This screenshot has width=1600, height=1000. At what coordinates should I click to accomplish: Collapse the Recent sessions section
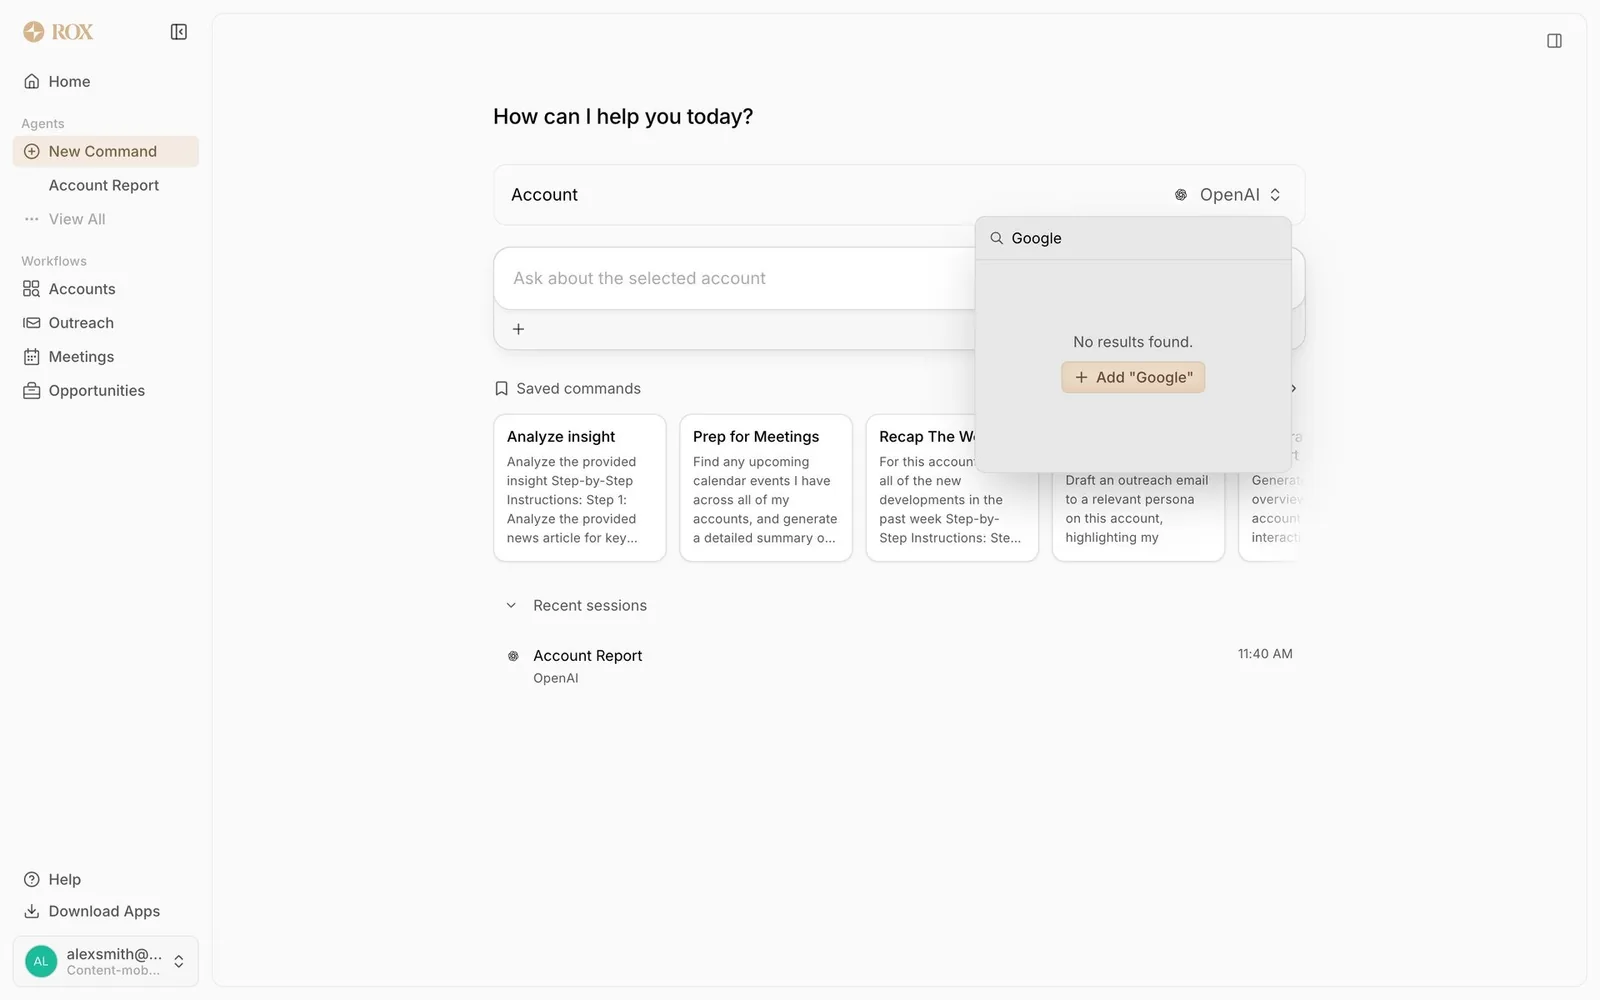click(511, 606)
